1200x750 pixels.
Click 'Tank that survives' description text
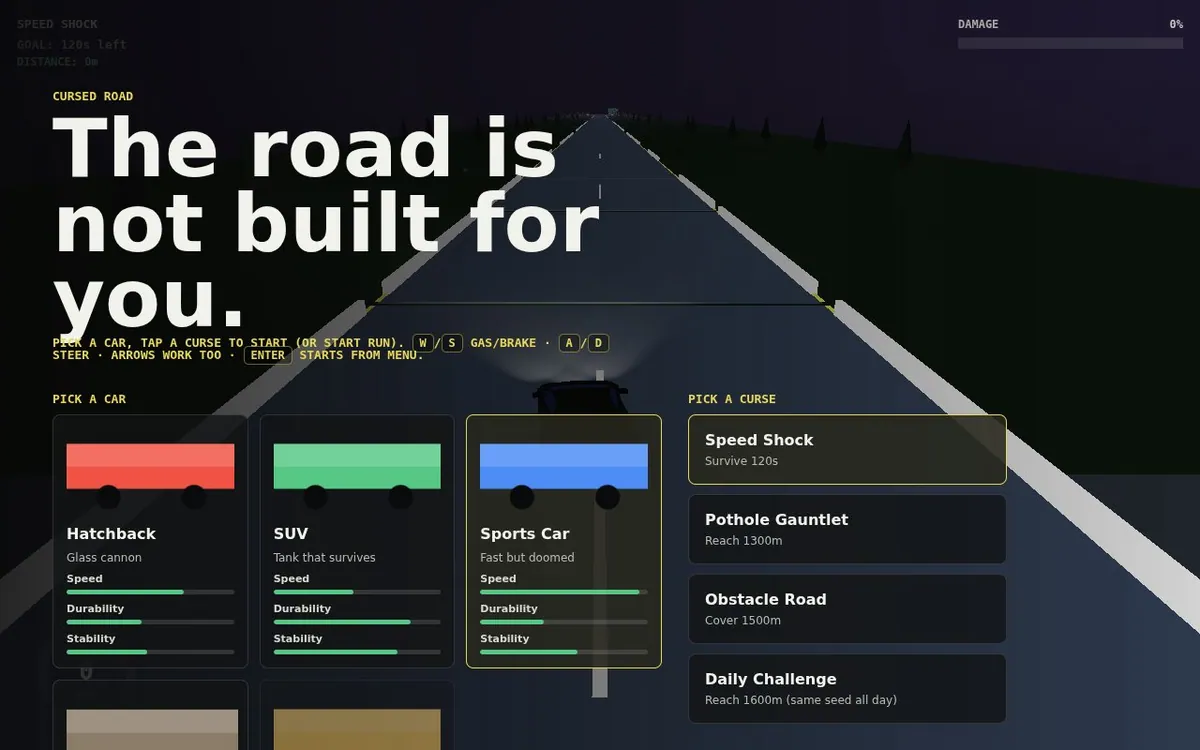[x=325, y=557]
